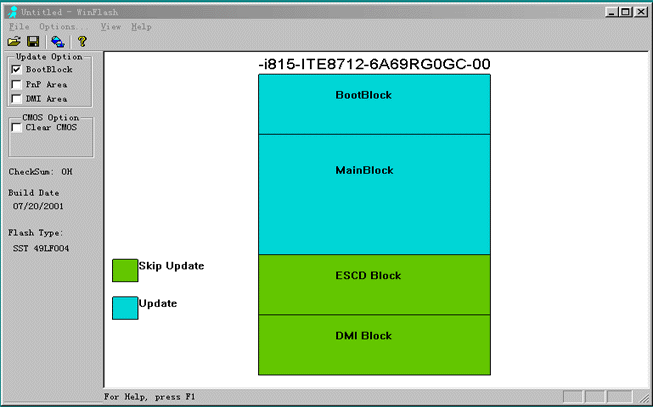Select the MainBlock region in flash map
653x407 pixels.
tap(374, 195)
